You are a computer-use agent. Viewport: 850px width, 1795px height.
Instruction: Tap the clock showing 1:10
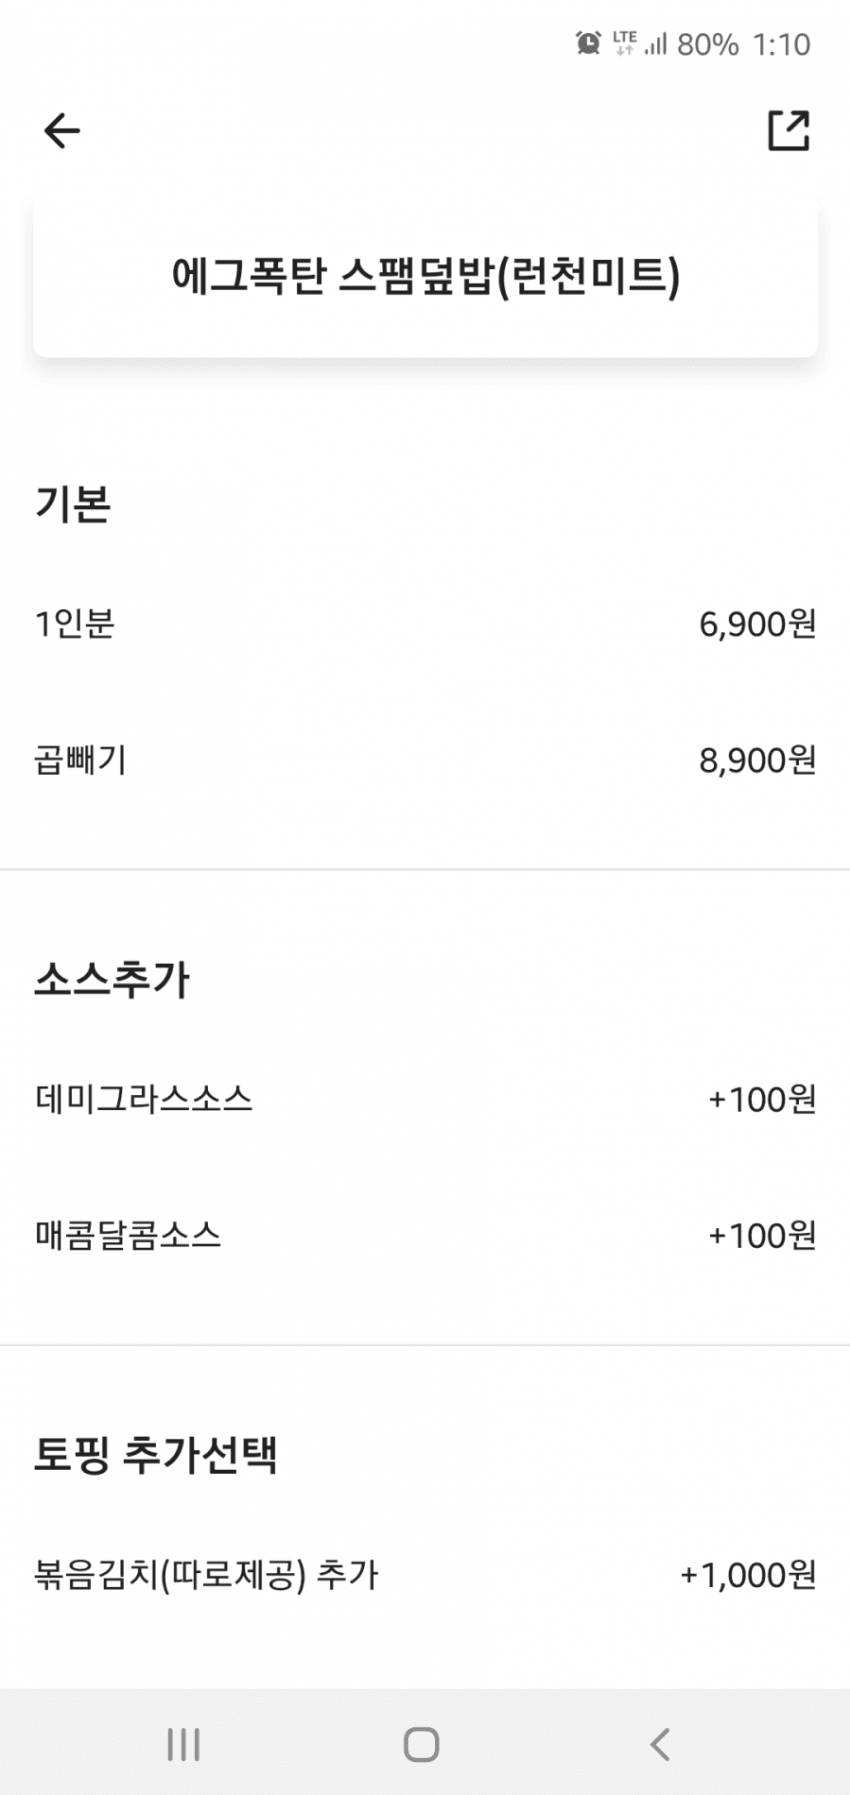(781, 44)
